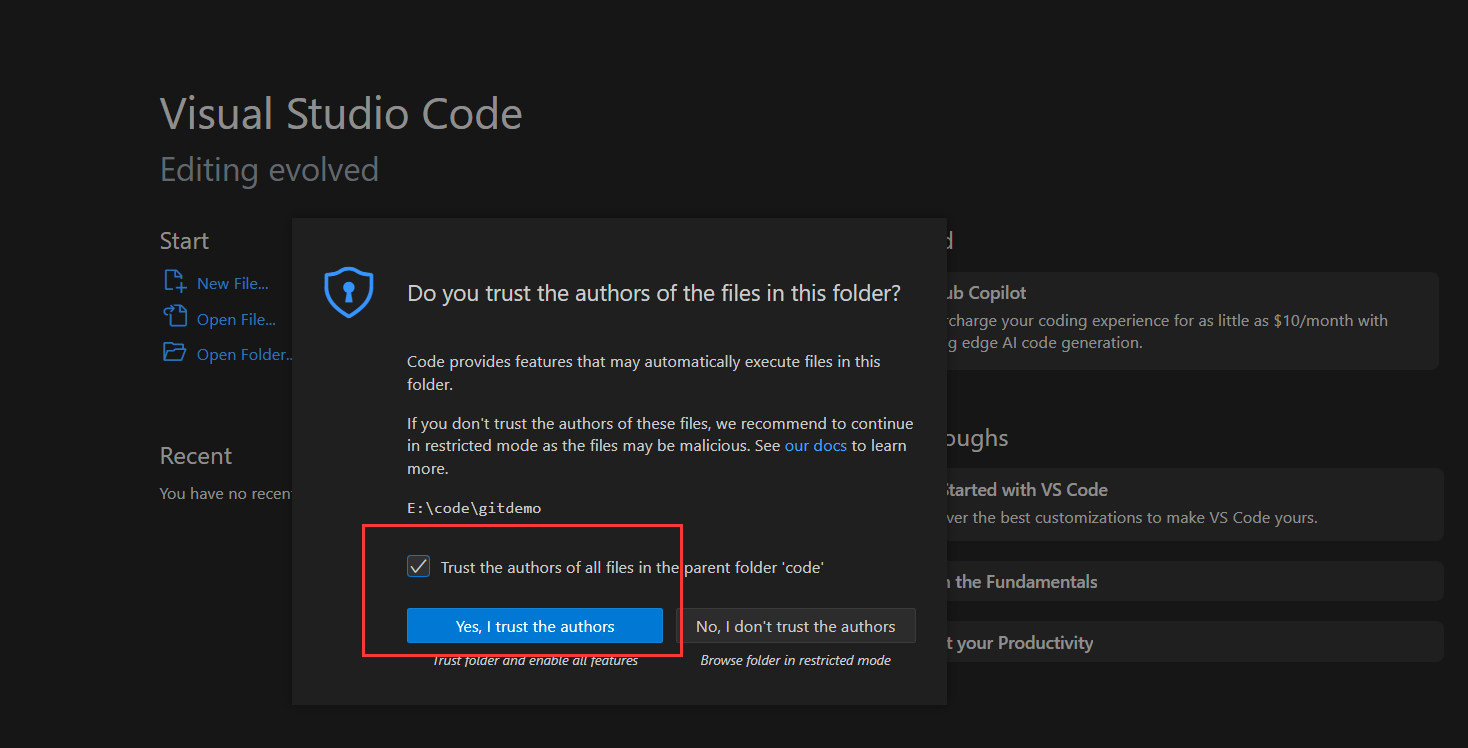
Task: Click 'Browse folder in restricted mode' caption
Action: click(796, 660)
